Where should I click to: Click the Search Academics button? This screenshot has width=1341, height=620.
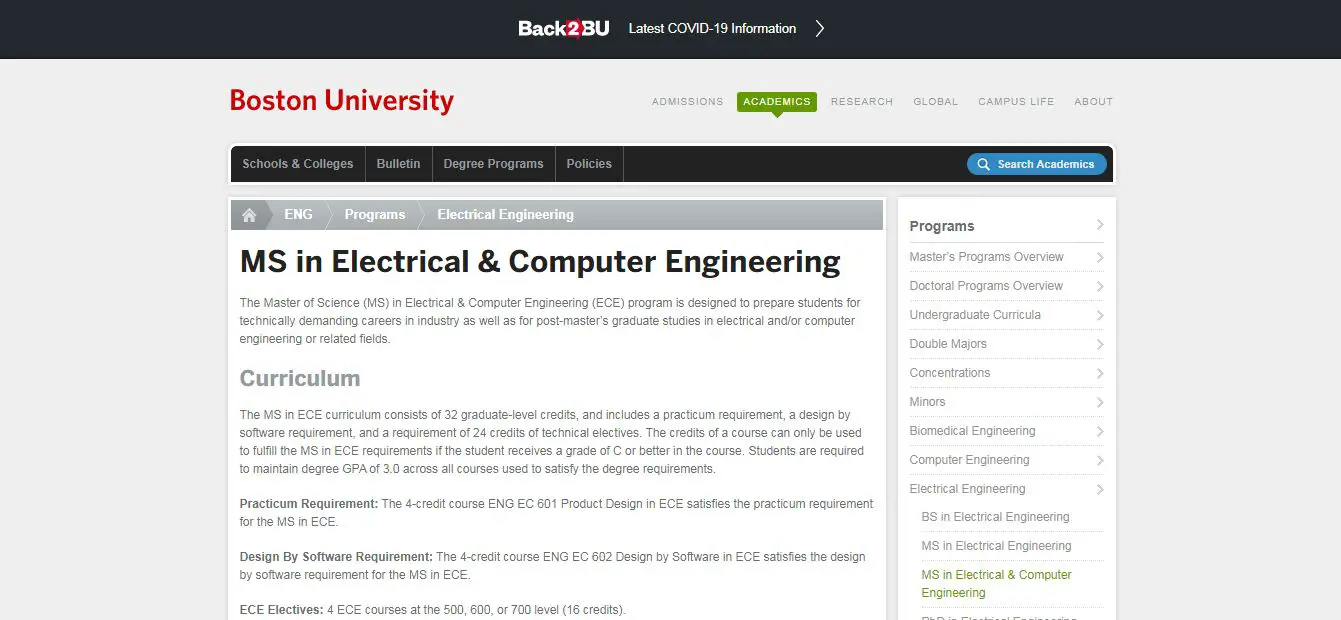coord(1036,164)
